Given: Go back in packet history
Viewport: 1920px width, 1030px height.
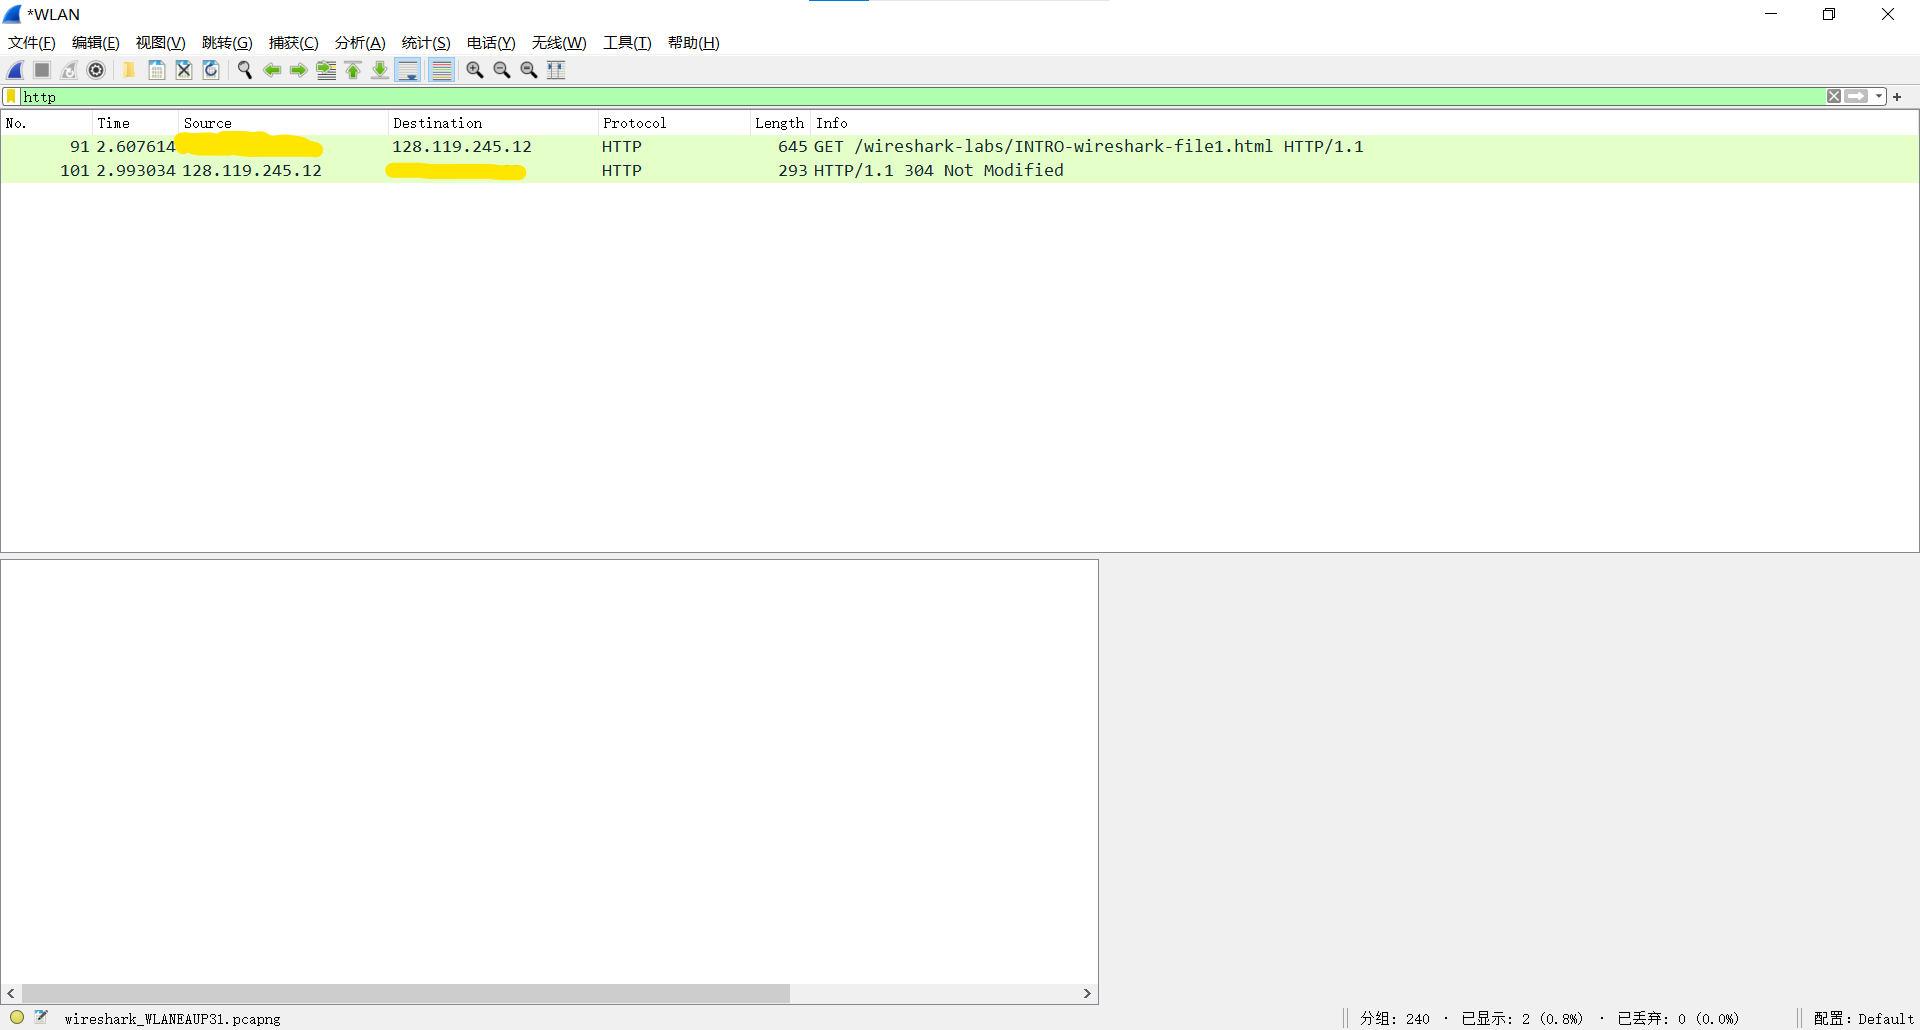Looking at the screenshot, I should 271,70.
